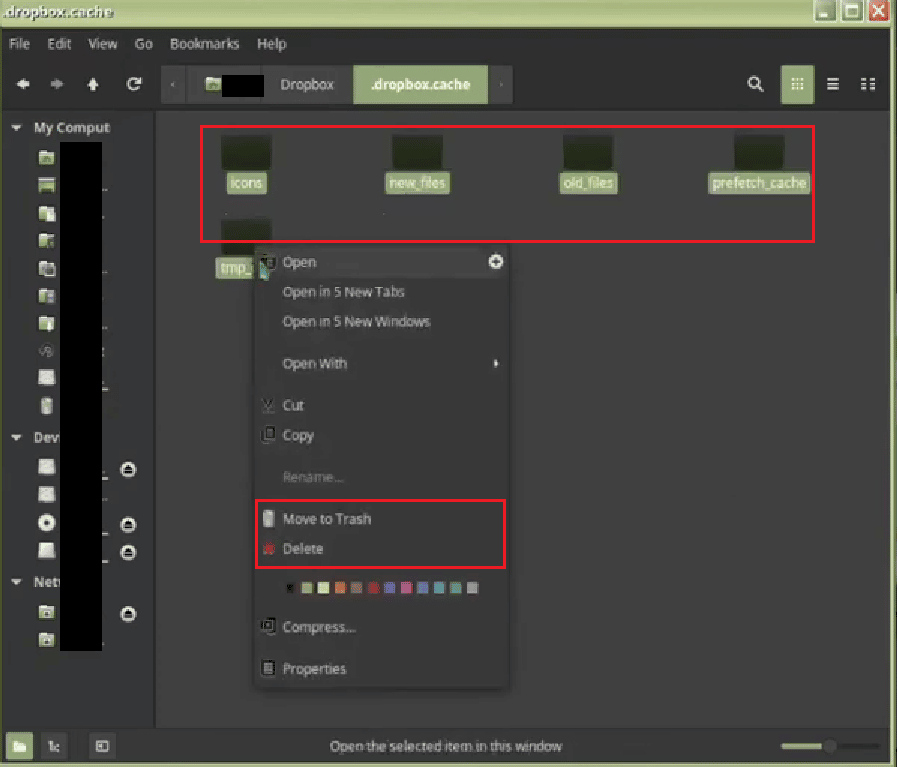Viewport: 897px width, 767px height.
Task: Open File System drive icon above Trash
Action: 47,377
